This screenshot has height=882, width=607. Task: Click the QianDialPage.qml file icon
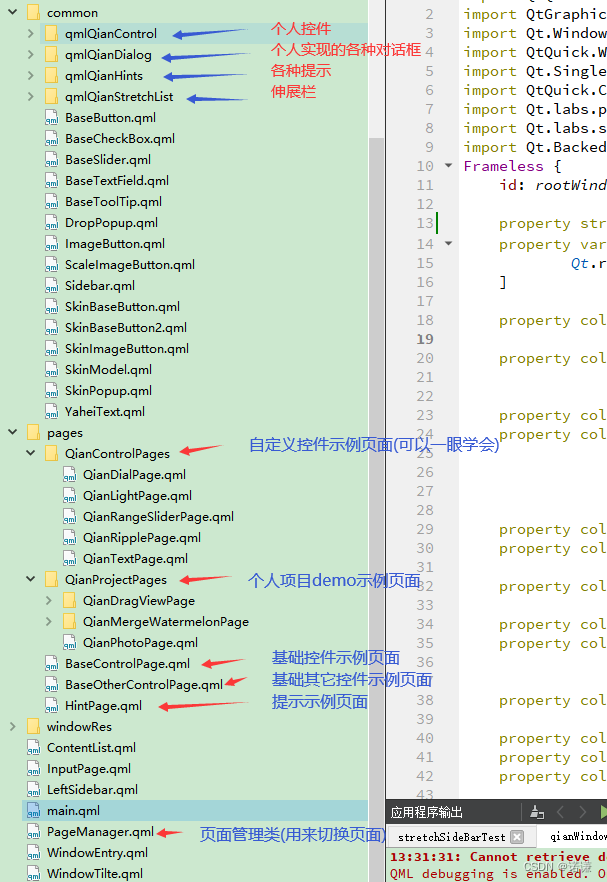(70, 475)
